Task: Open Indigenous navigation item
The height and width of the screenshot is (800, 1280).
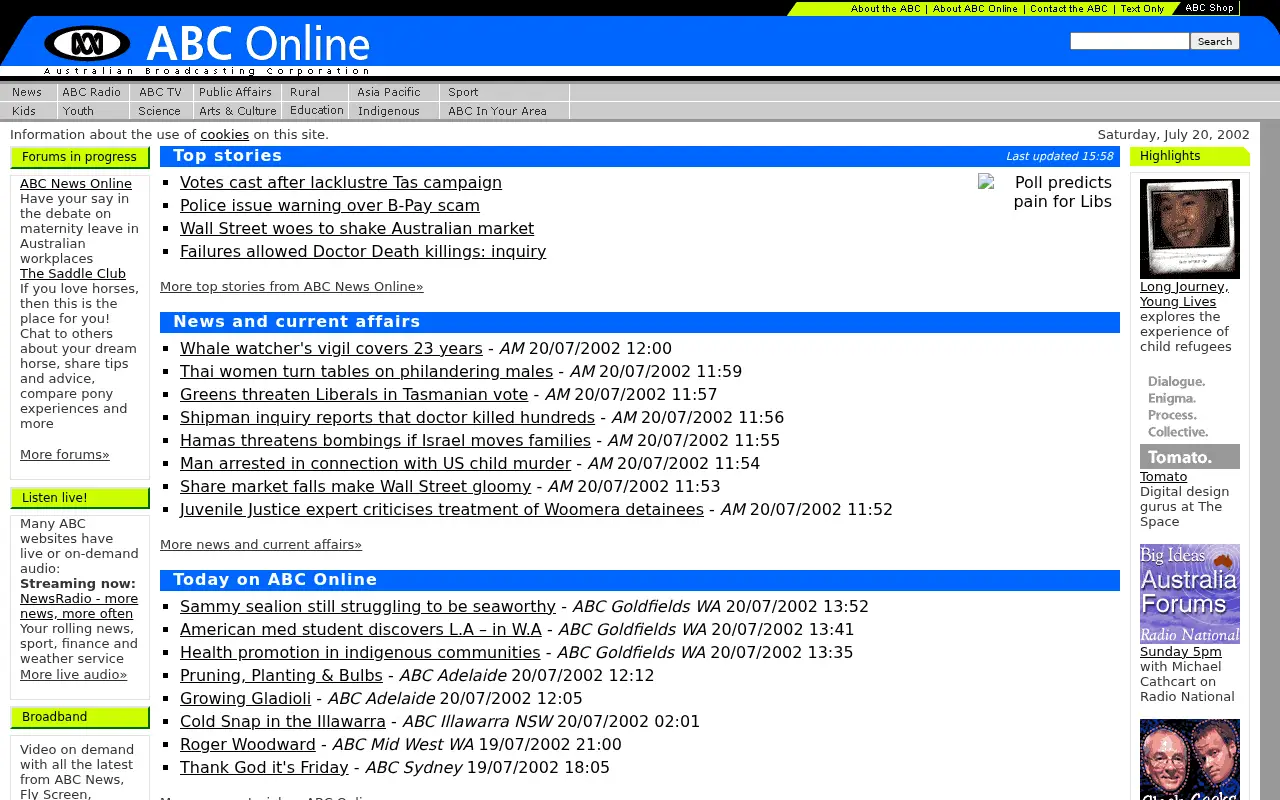Action: click(x=389, y=111)
